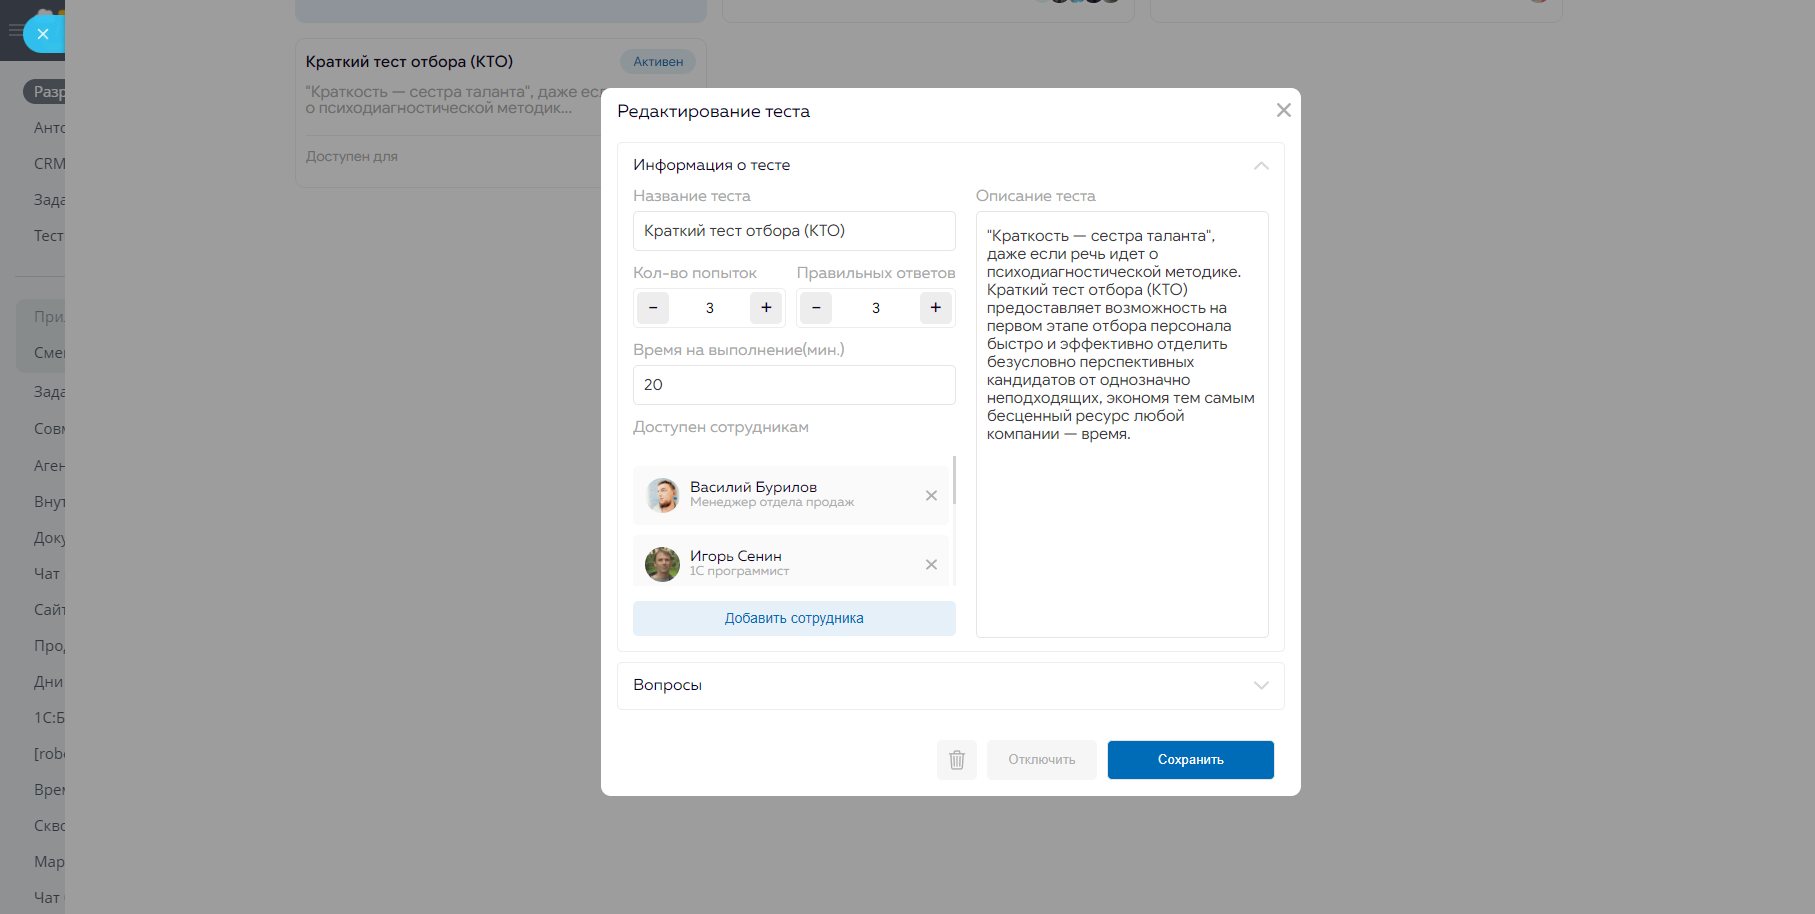Click into the Описание теста text area
Image resolution: width=1815 pixels, height=914 pixels.
[x=1122, y=530]
